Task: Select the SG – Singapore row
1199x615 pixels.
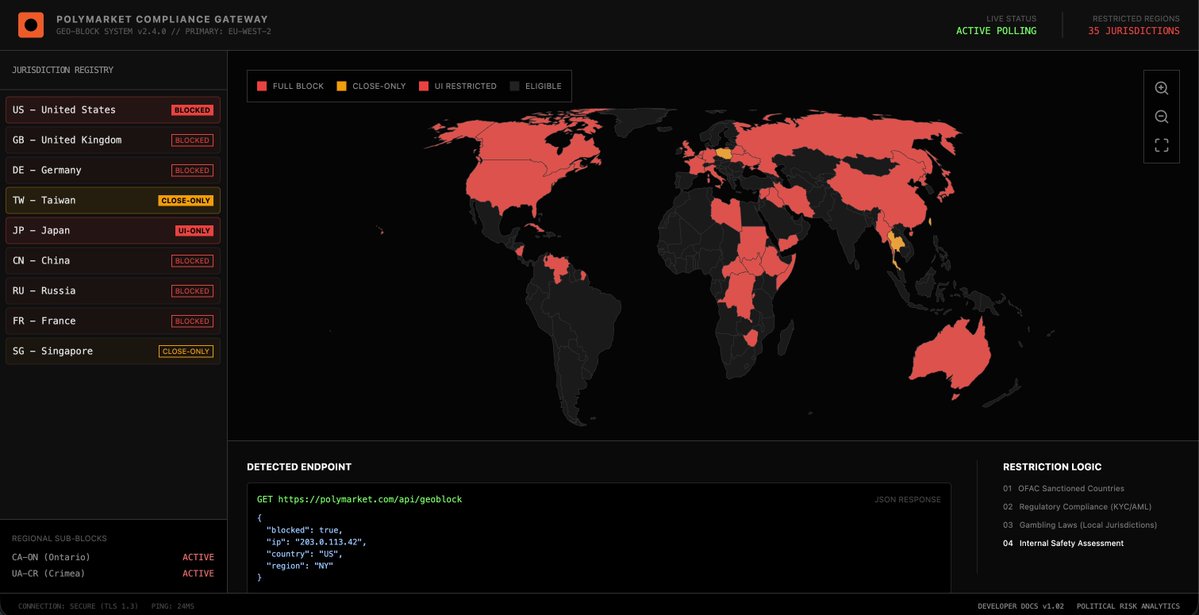Action: (x=113, y=352)
